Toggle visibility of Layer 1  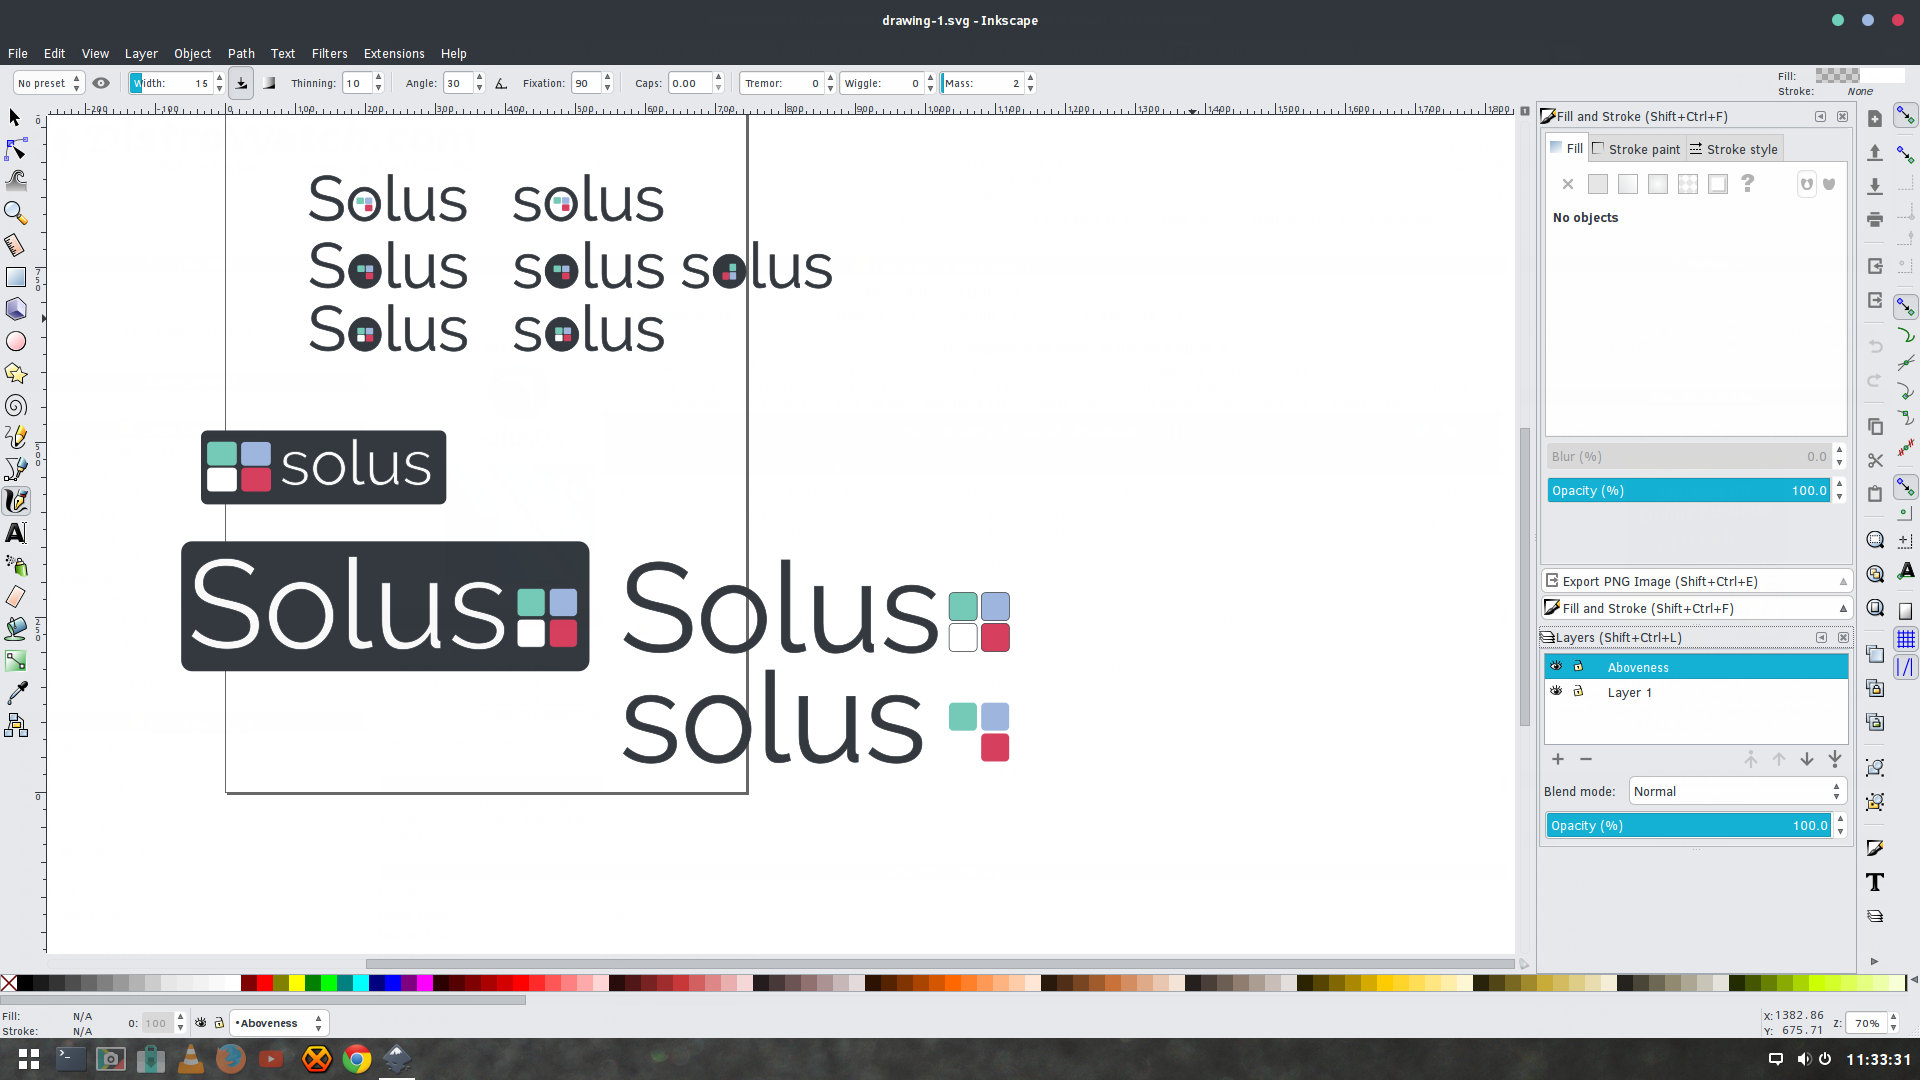[1556, 691]
